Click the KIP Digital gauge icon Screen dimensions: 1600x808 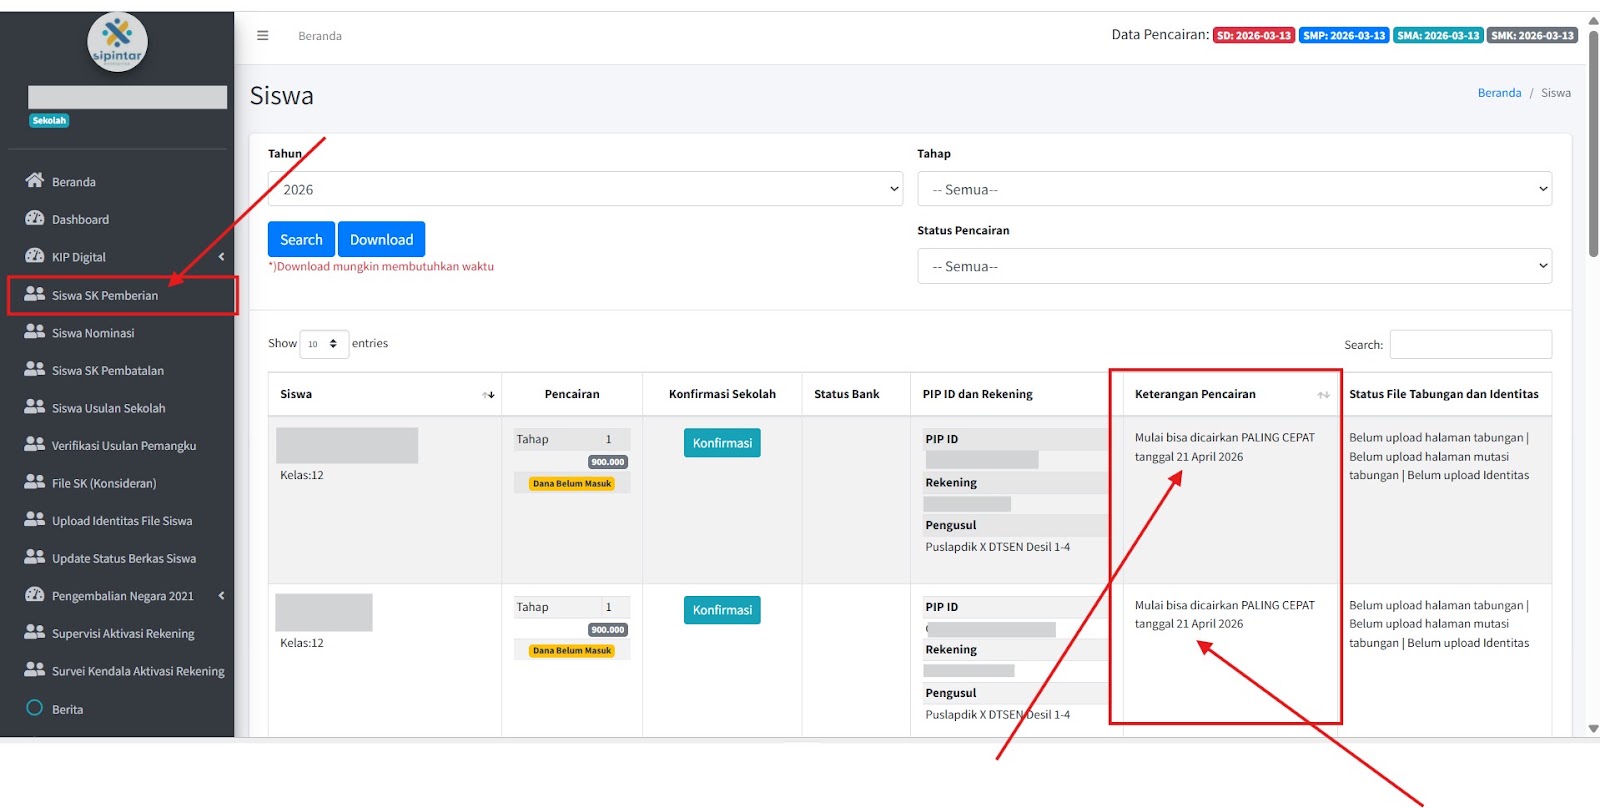point(35,256)
